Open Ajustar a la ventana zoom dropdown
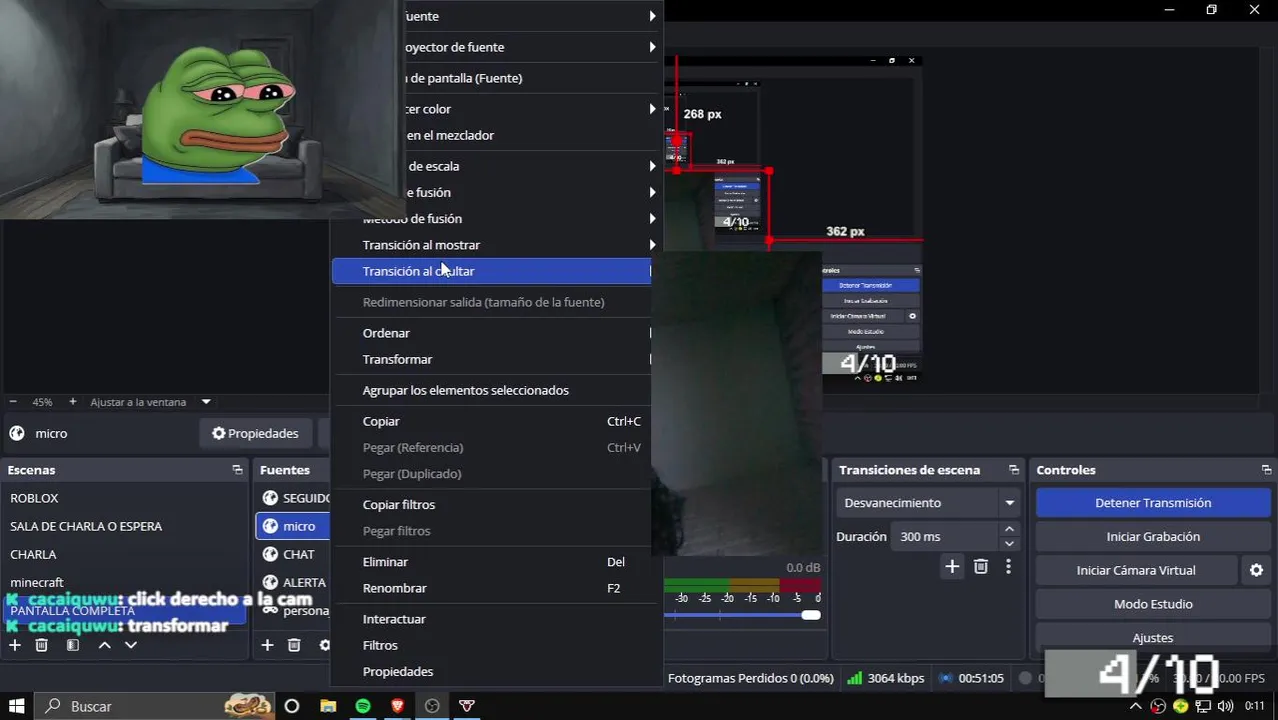This screenshot has height=720, width=1278. [x=206, y=402]
